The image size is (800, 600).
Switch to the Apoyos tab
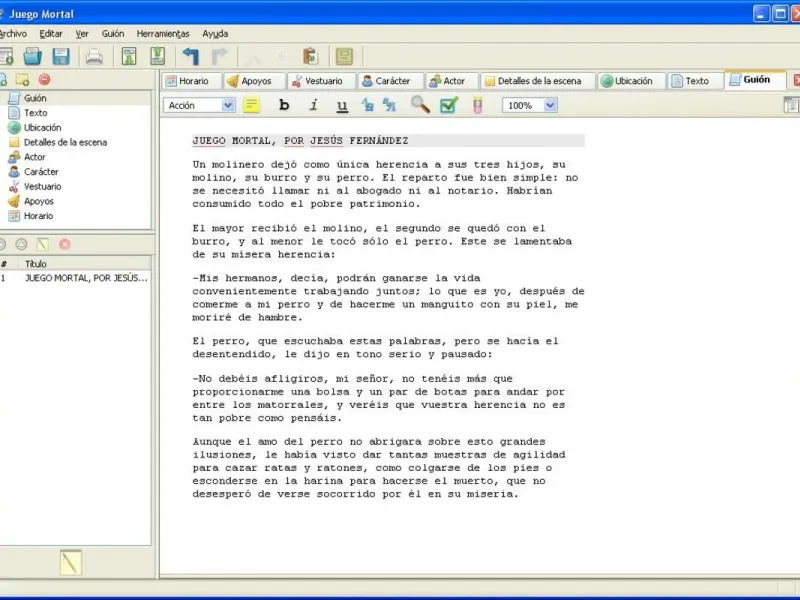255,81
